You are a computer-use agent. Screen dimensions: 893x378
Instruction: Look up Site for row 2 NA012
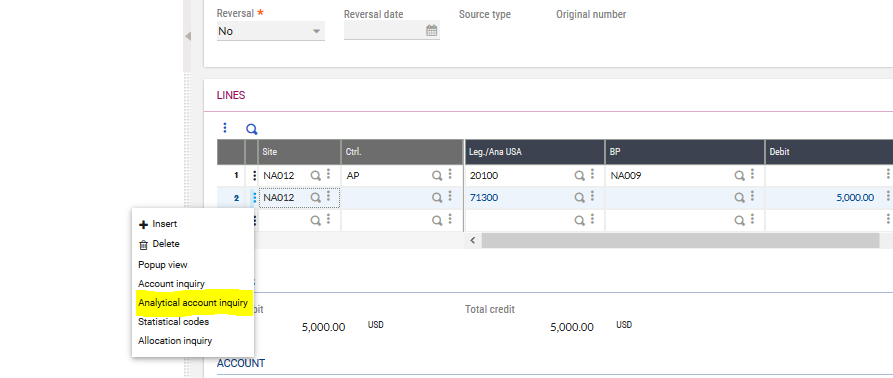click(315, 198)
